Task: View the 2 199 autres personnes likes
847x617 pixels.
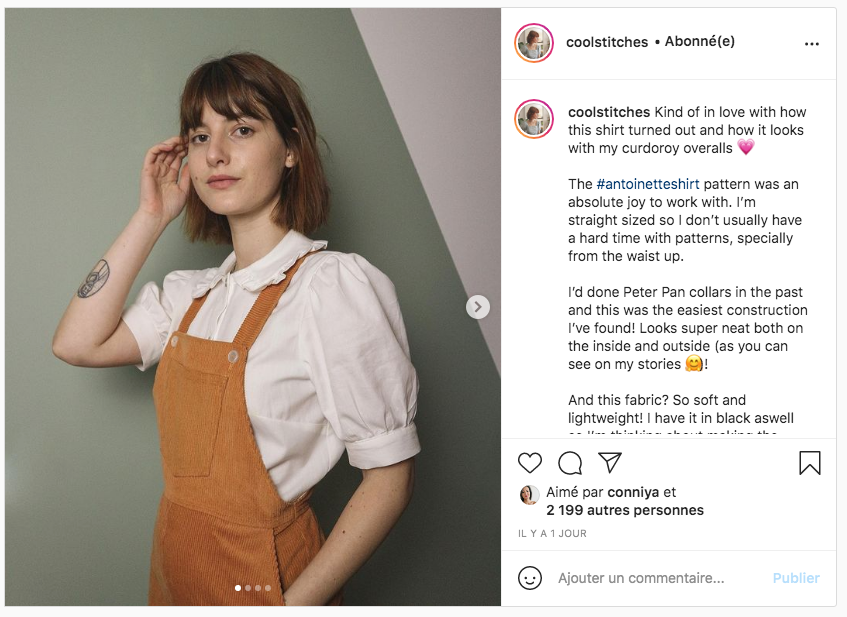Action: pos(625,510)
